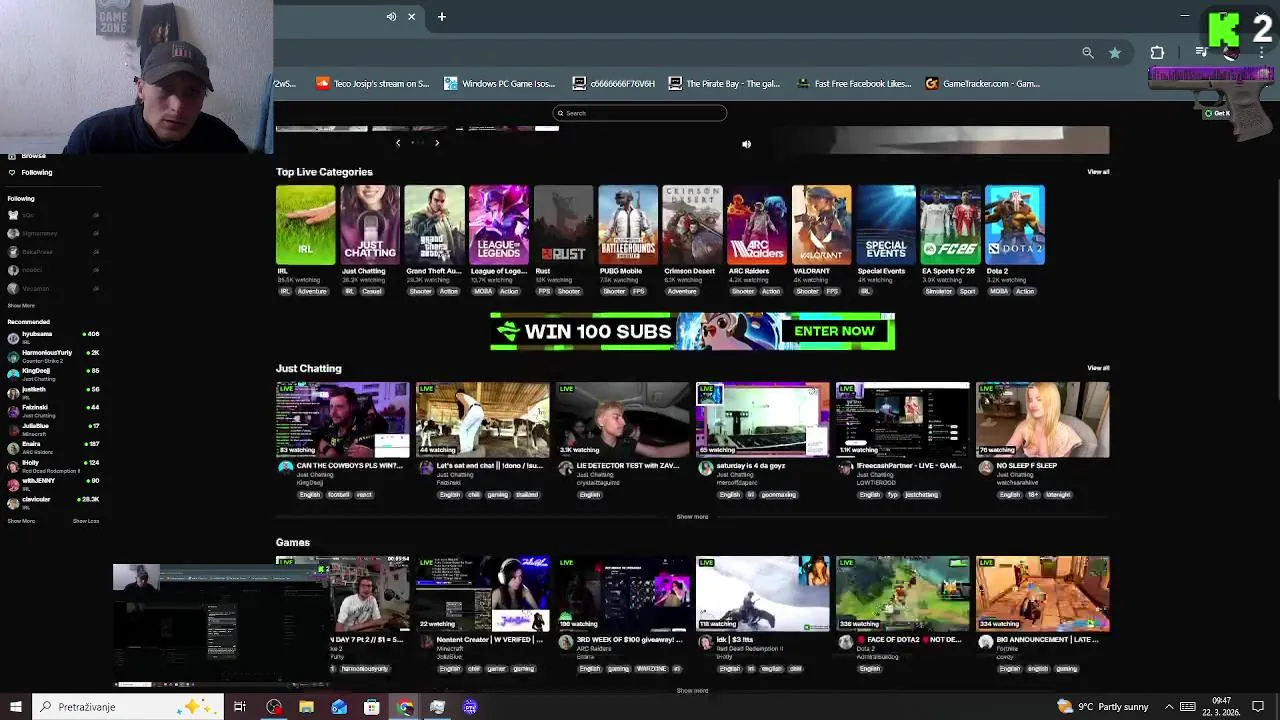
Task: Click the zoom magnifier icon in address bar
Action: [1088, 53]
